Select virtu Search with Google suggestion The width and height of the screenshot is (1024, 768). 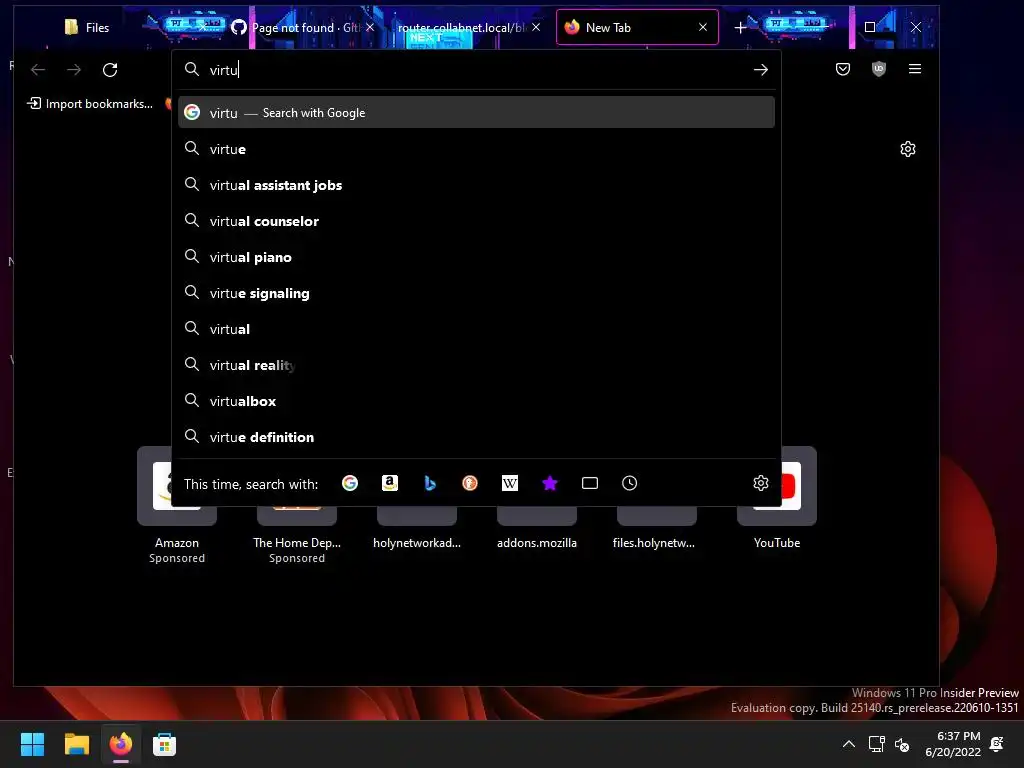pos(476,112)
